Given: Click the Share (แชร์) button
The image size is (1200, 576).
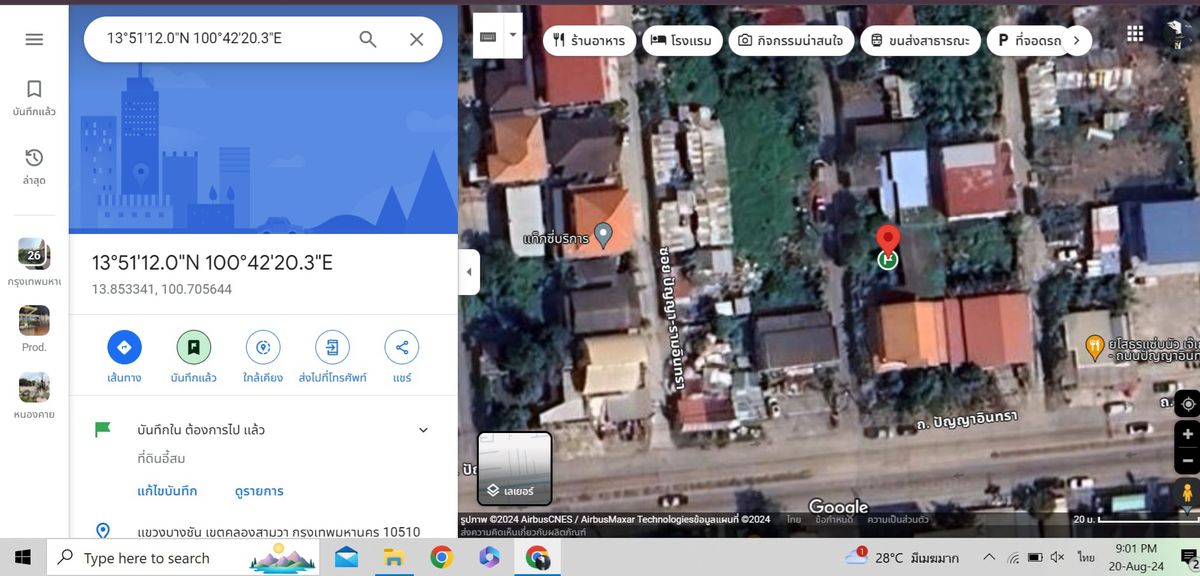Looking at the screenshot, I should 402,357.
